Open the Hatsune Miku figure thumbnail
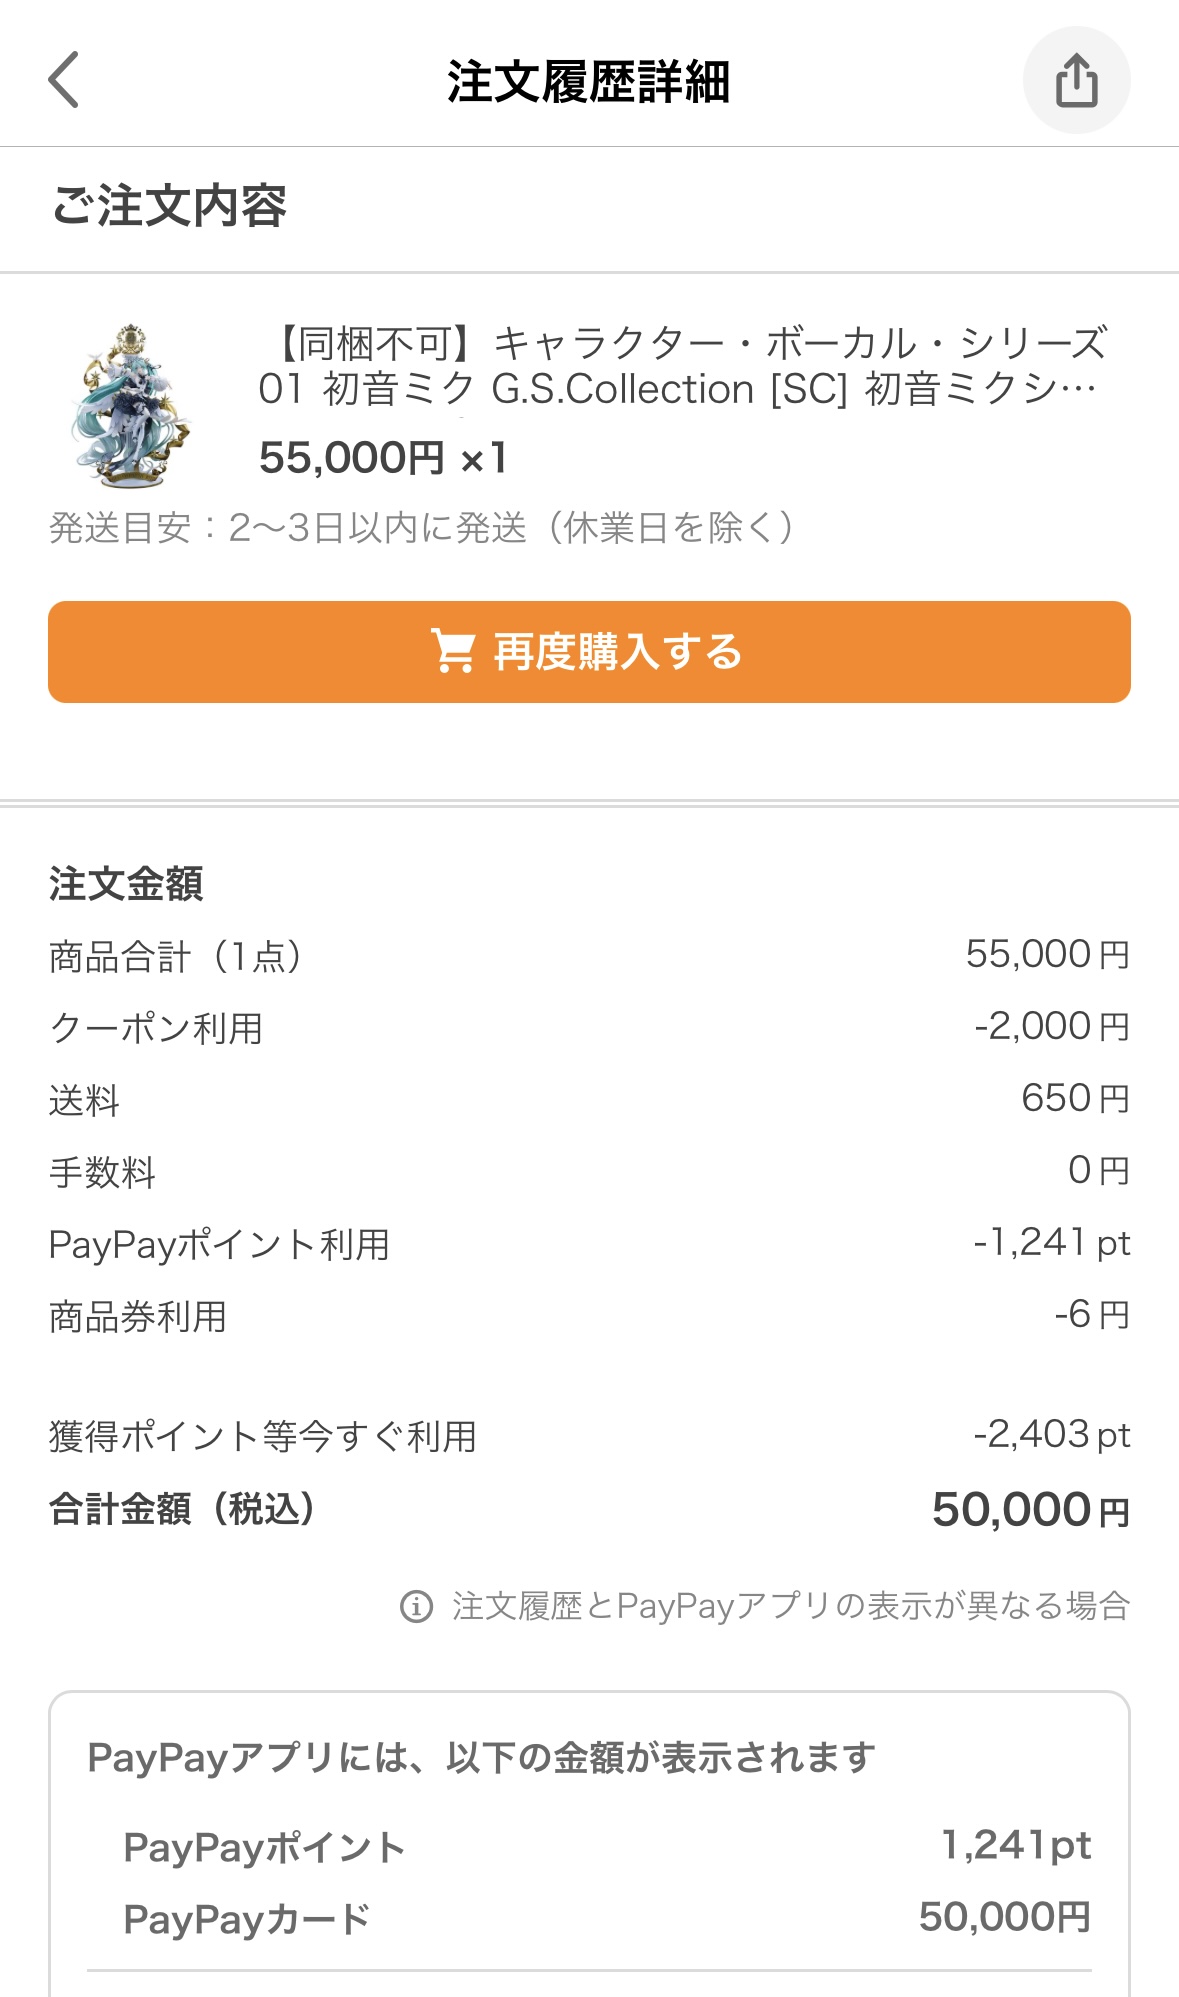Viewport: 1179px width, 1997px height. tap(130, 406)
